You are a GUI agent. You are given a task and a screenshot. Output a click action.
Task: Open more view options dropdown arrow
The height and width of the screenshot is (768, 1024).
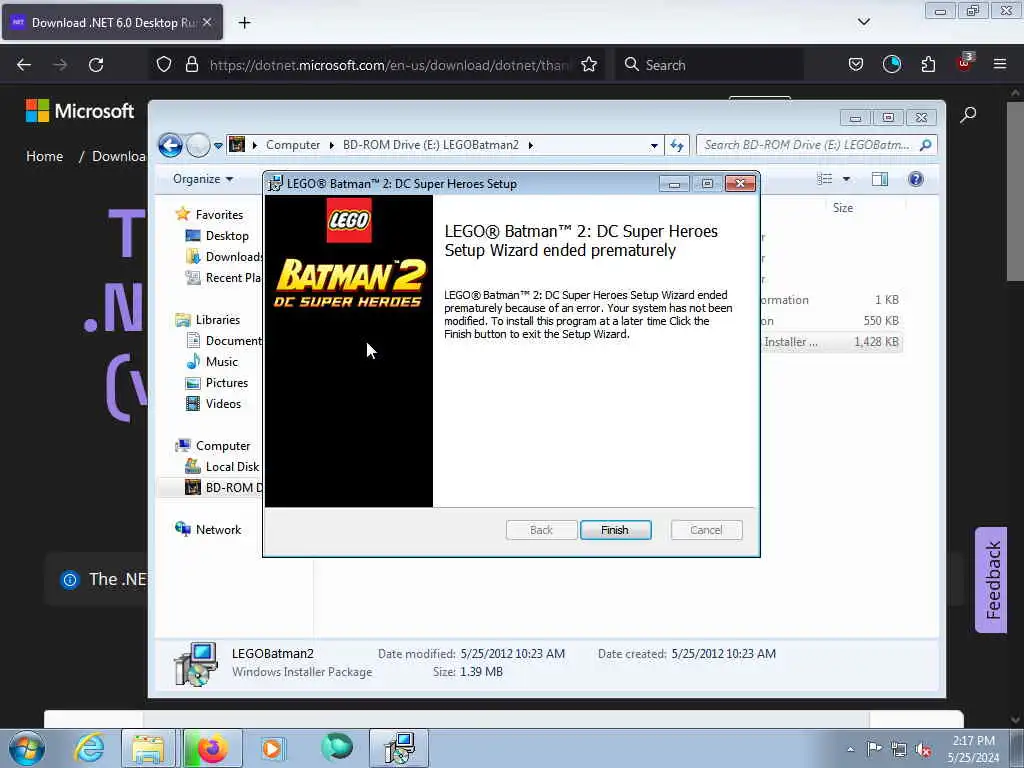coord(846,179)
